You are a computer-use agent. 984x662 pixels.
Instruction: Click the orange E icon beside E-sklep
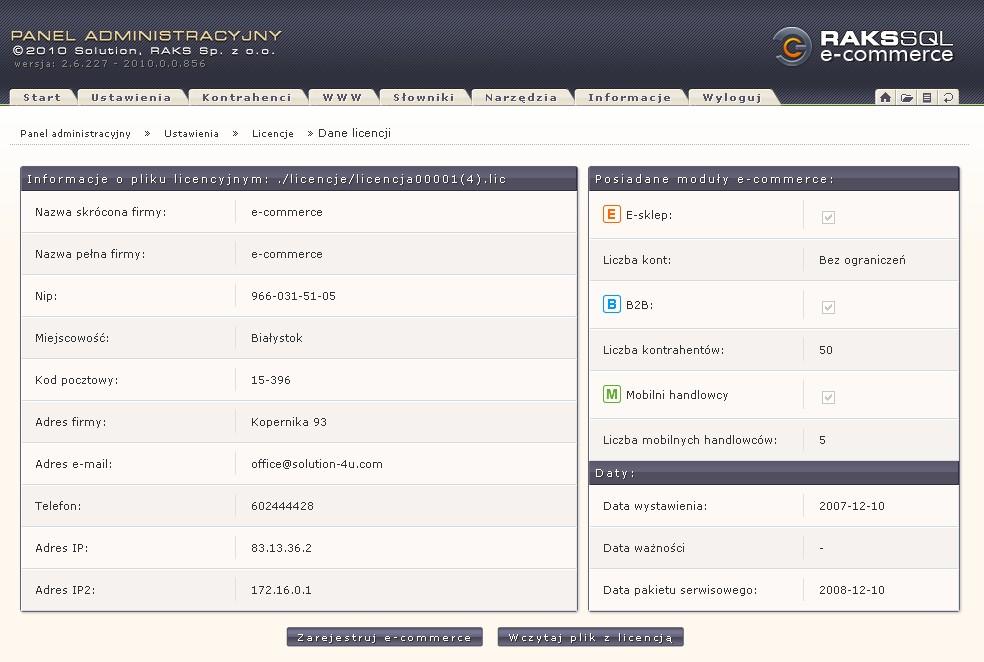pos(611,214)
